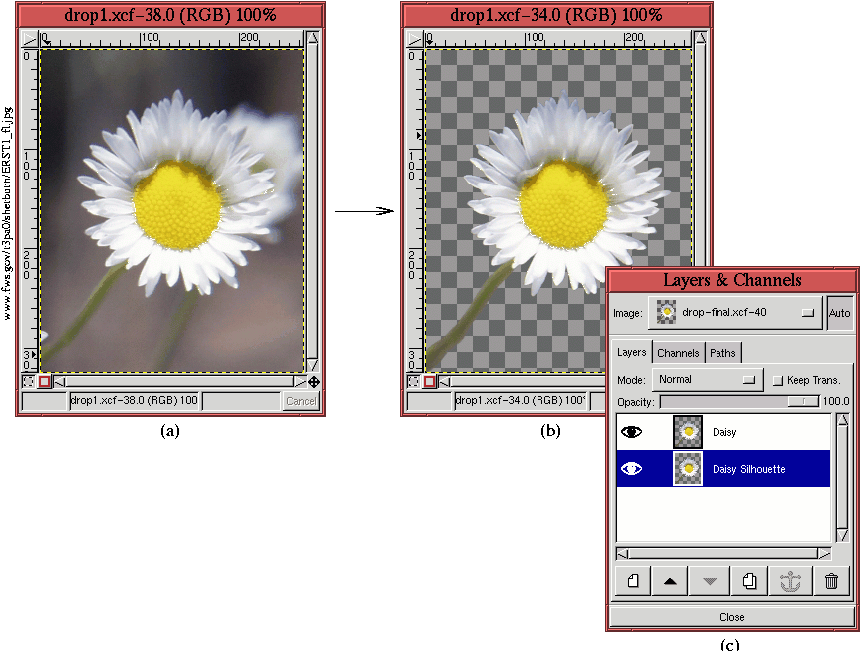Switch to the Paths tab
The width and height of the screenshot is (860, 651).
[x=722, y=353]
